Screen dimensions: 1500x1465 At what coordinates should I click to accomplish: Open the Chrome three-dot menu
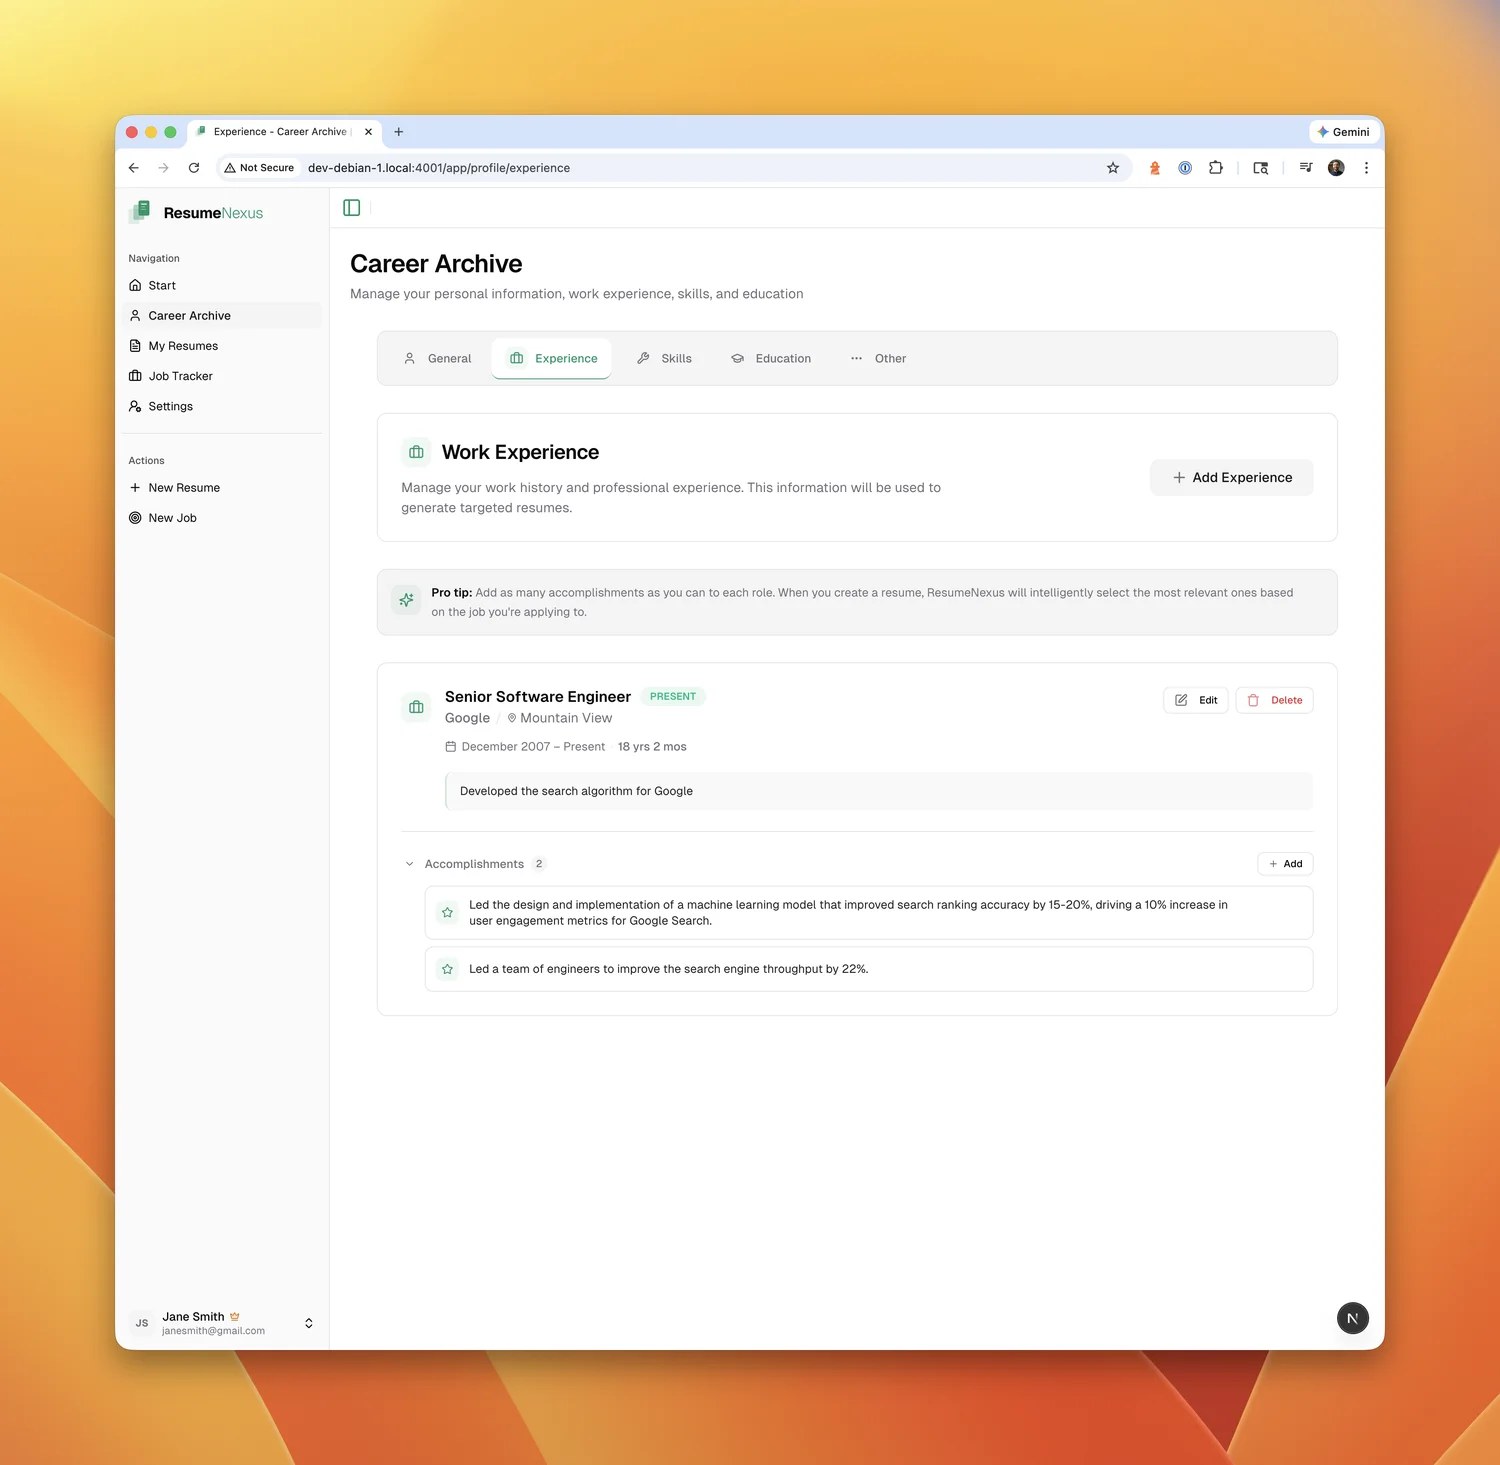[x=1366, y=168]
